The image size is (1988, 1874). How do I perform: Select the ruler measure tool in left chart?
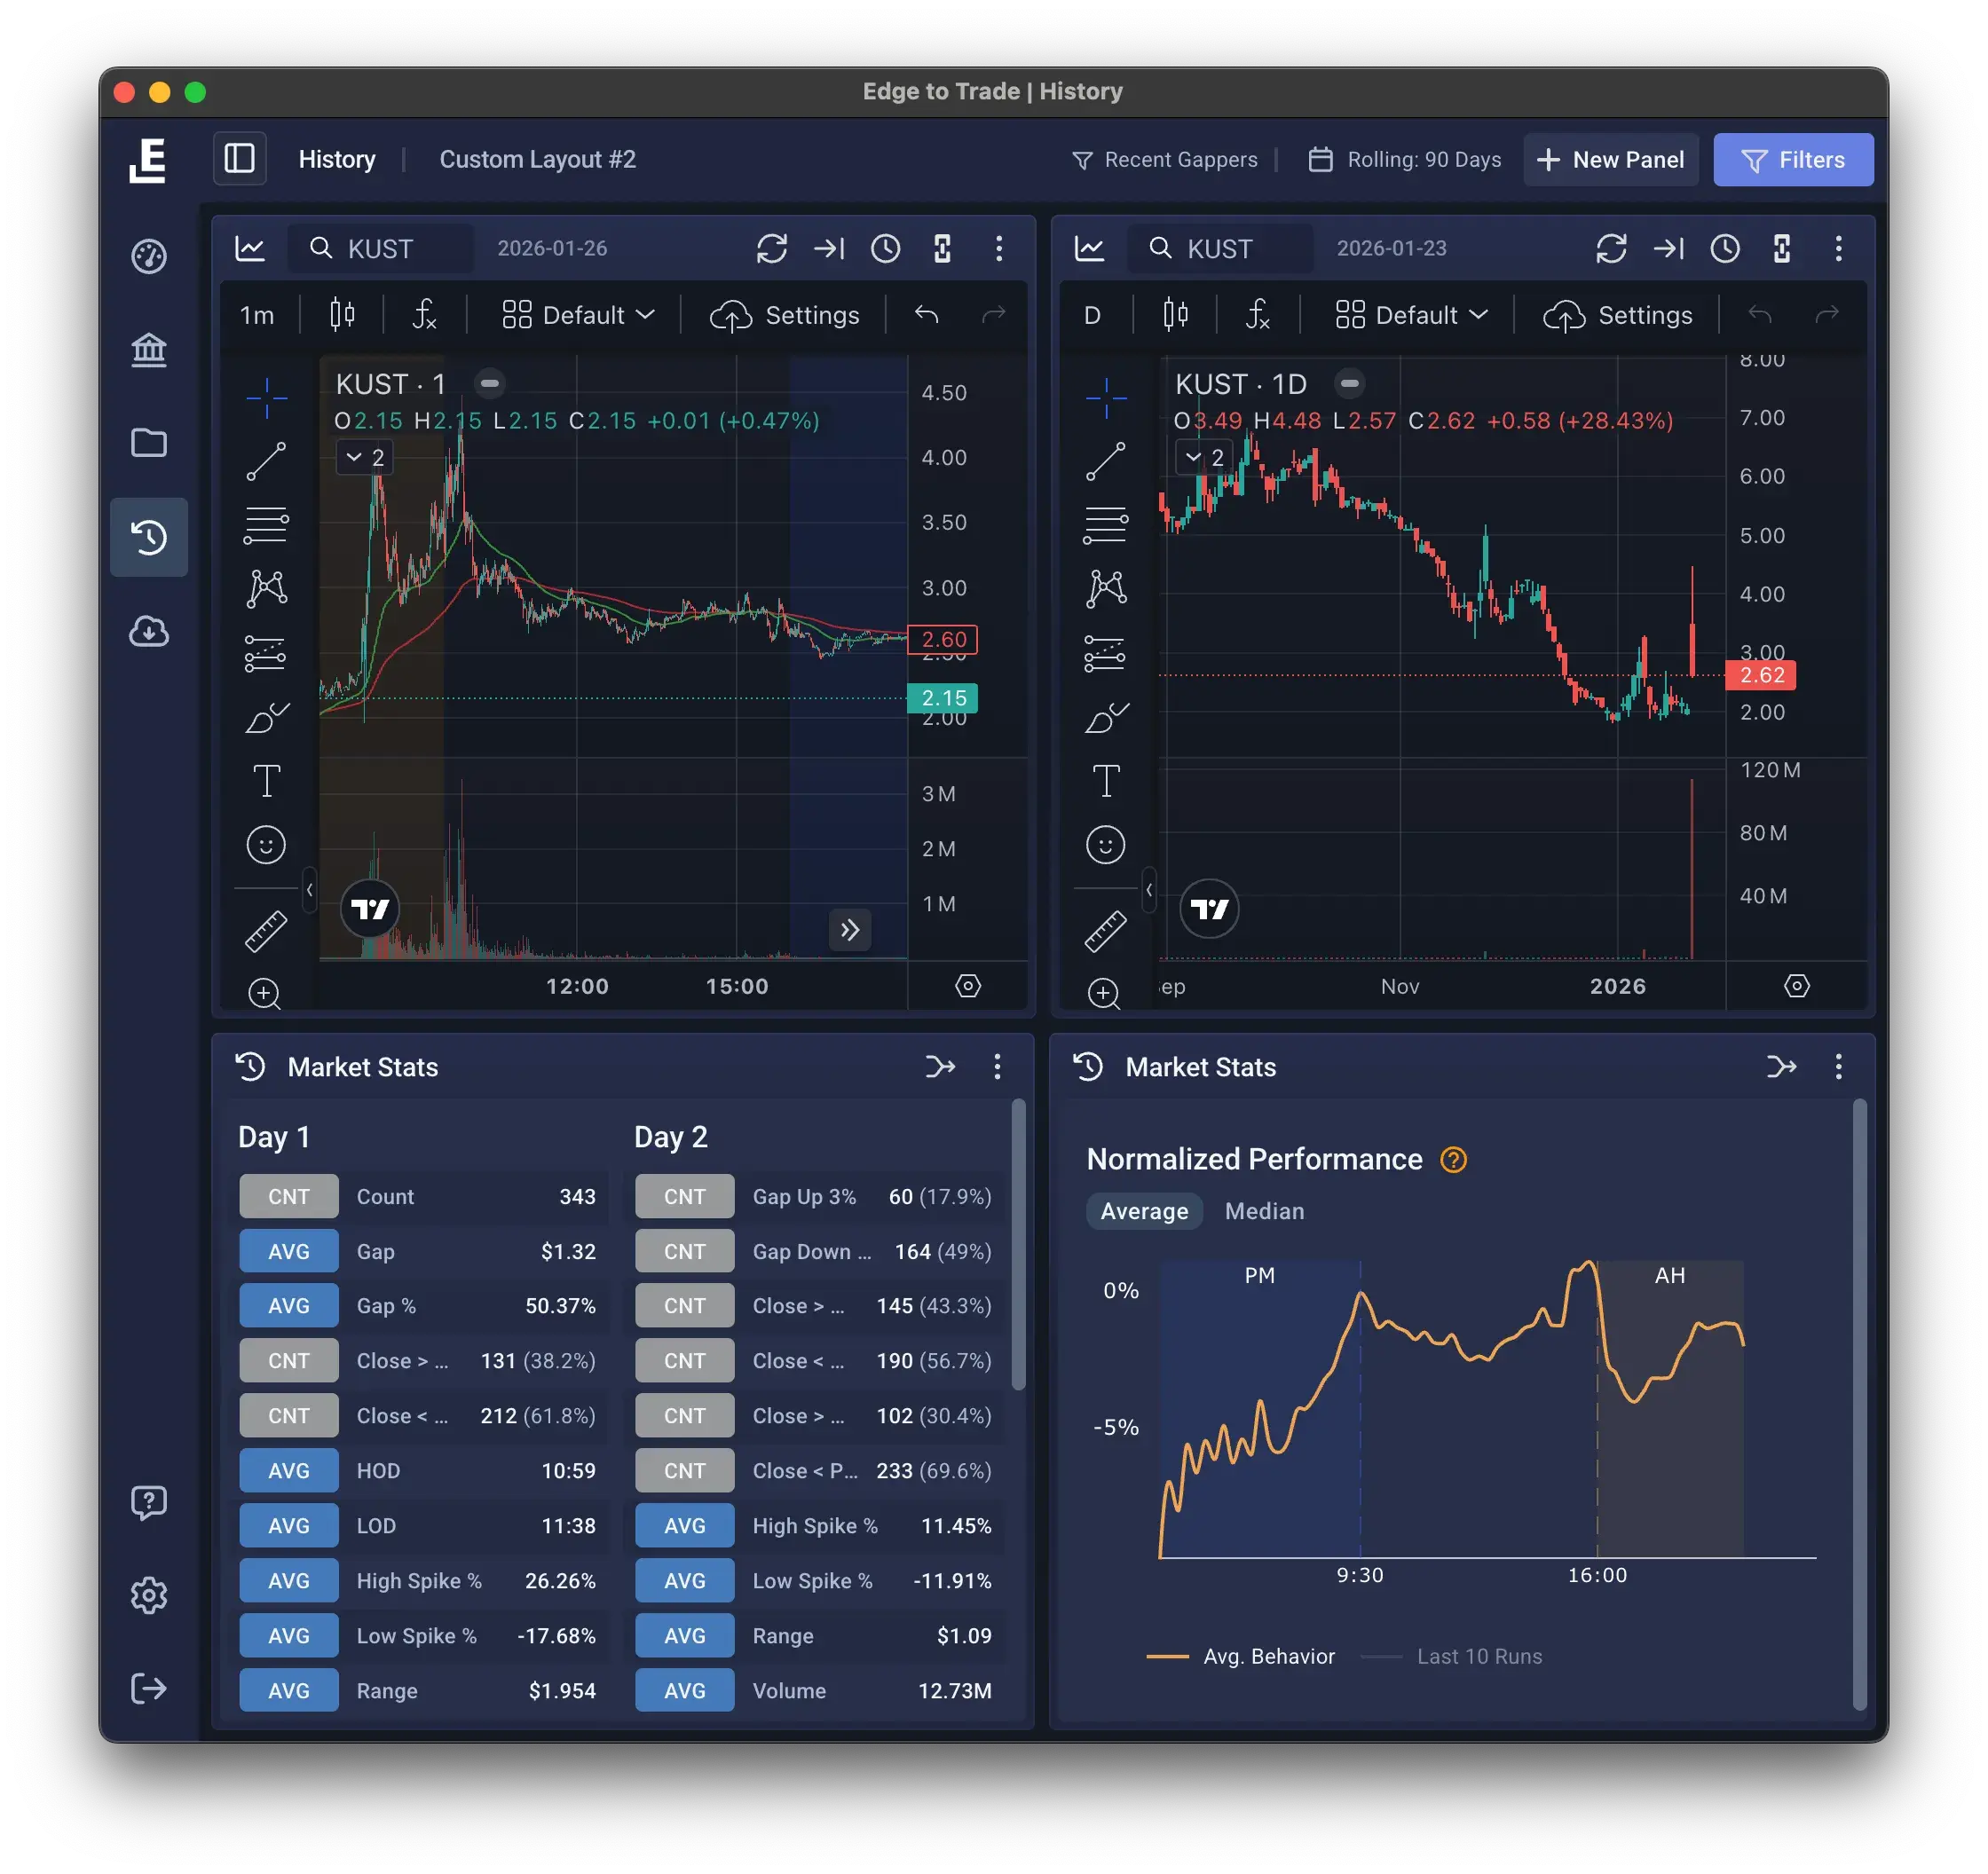point(266,931)
